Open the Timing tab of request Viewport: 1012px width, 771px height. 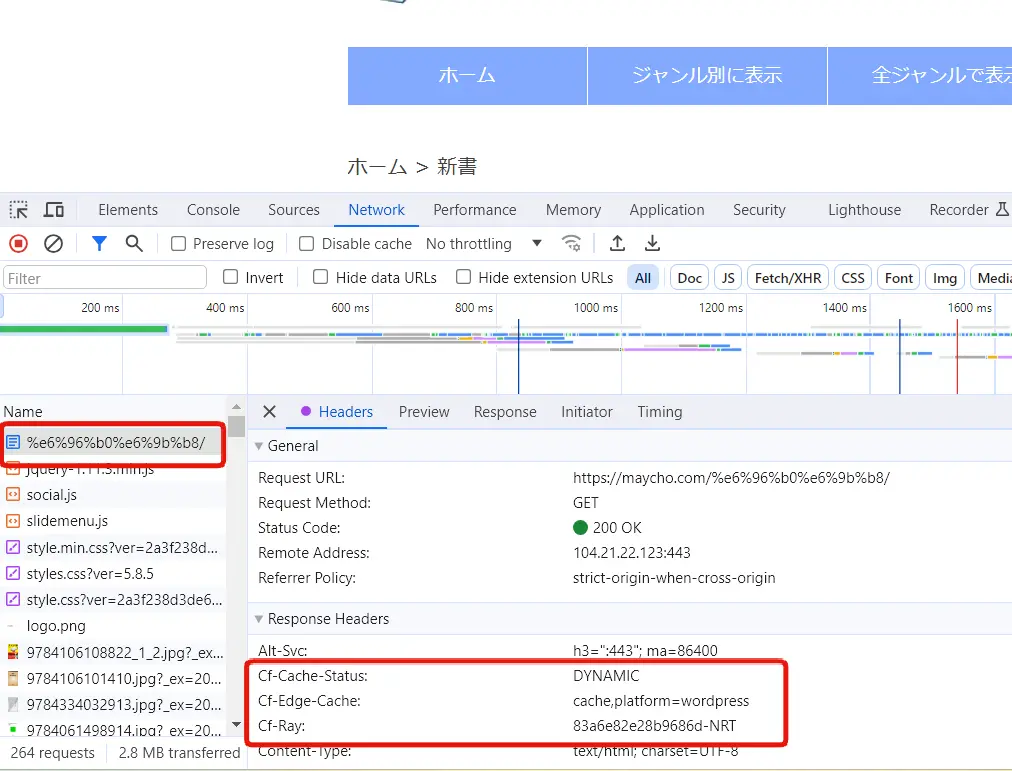(x=659, y=412)
